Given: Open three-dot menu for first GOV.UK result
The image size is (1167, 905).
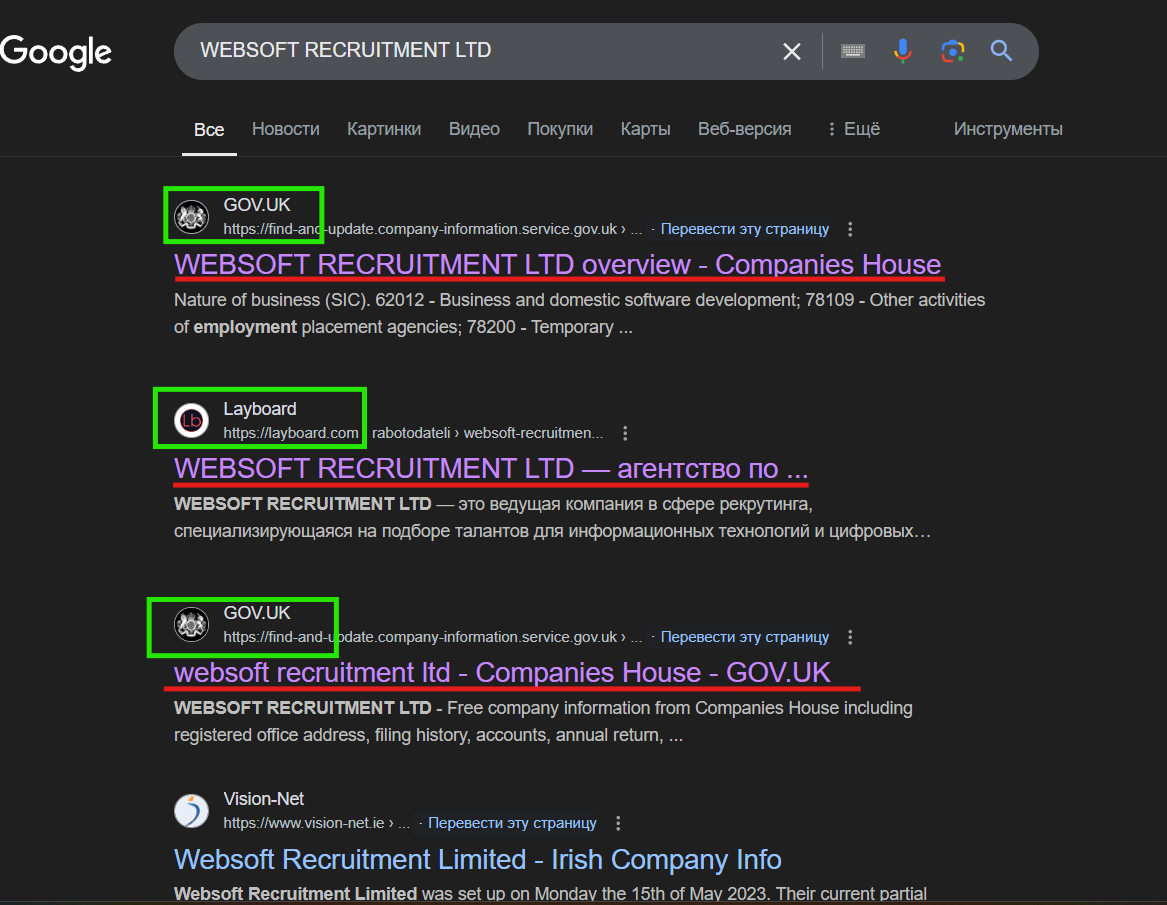Looking at the screenshot, I should click(850, 229).
